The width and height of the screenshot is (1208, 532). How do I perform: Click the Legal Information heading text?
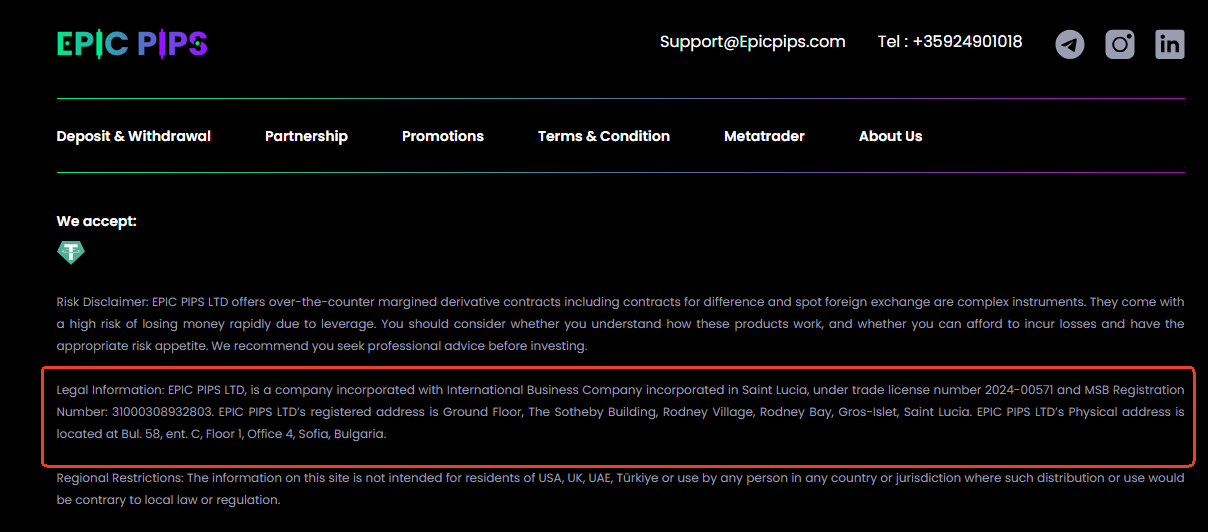(103, 389)
